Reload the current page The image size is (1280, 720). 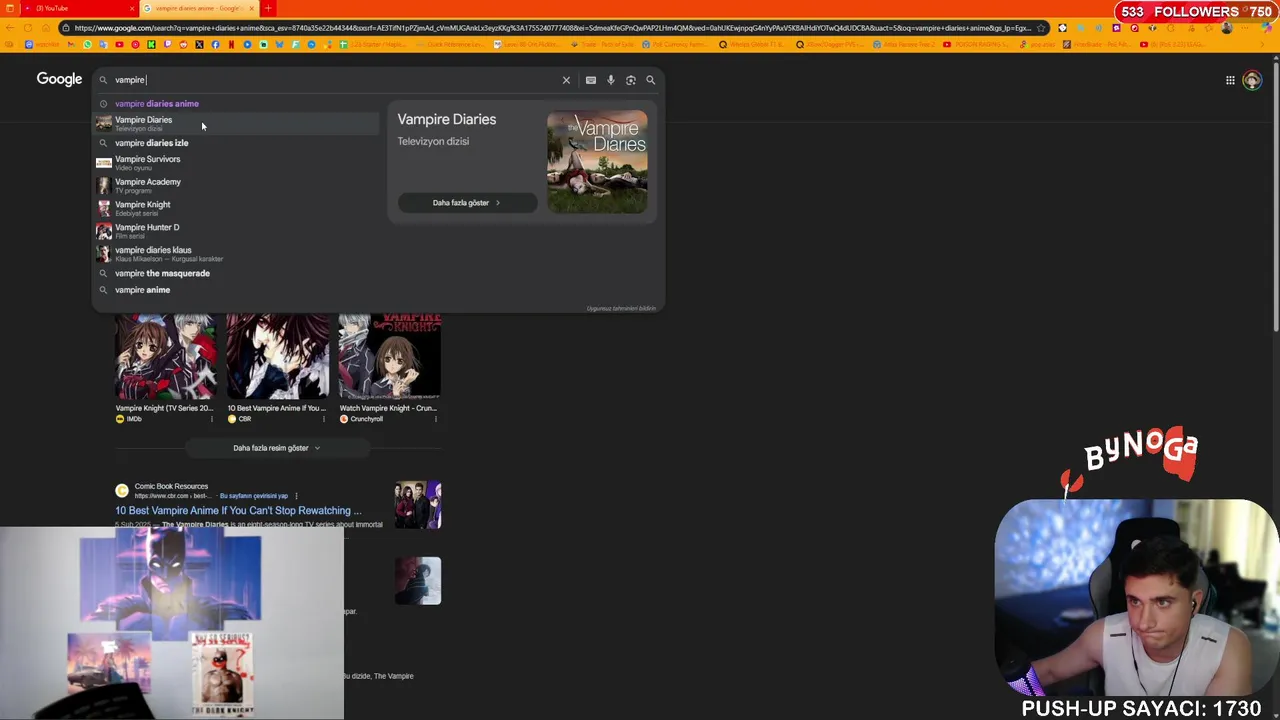[28, 28]
